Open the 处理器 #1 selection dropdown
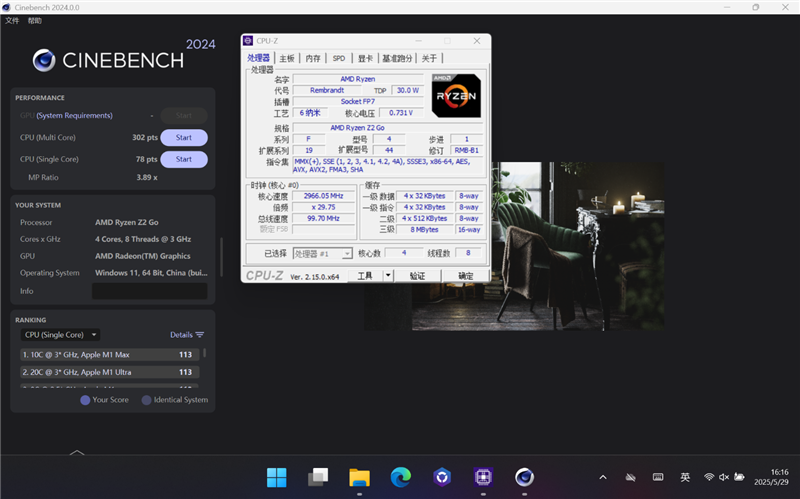The width and height of the screenshot is (800, 499). click(x=322, y=254)
